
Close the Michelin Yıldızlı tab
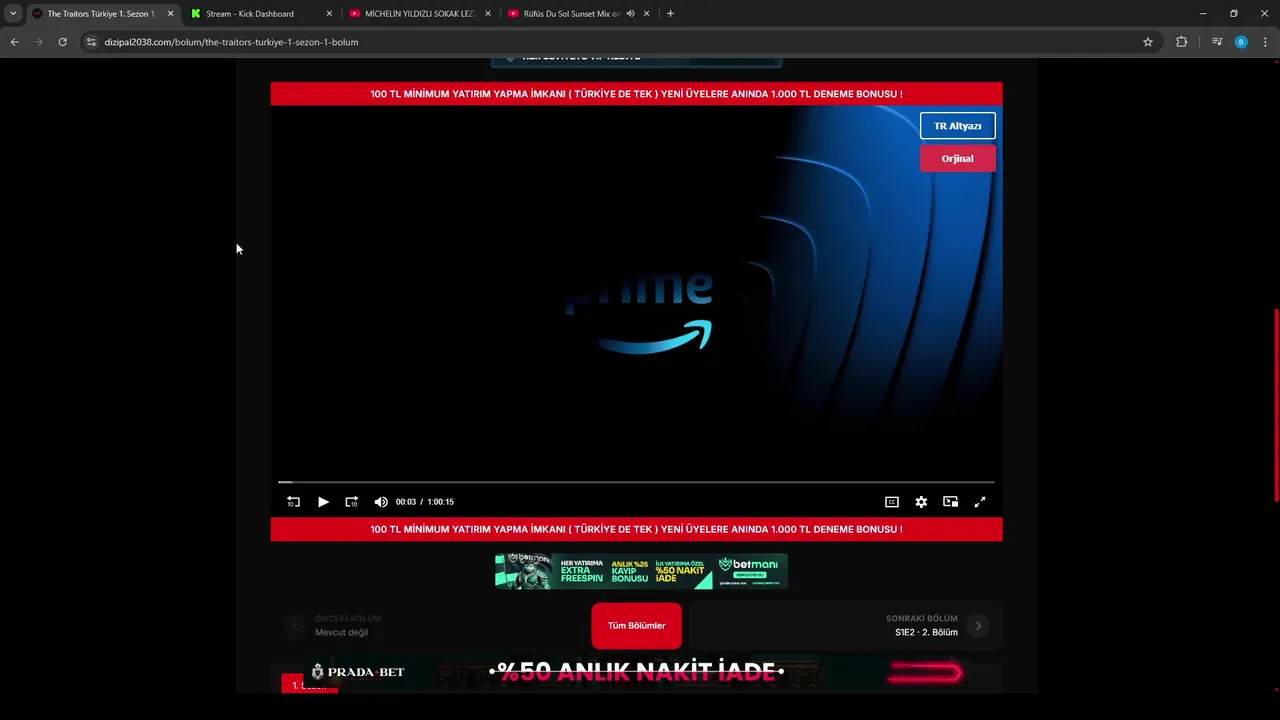(488, 14)
